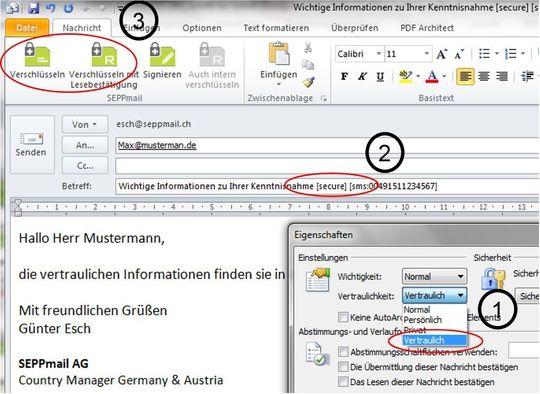Click the Einfügen clipboard paste icon
540x394 pixels.
(x=279, y=53)
